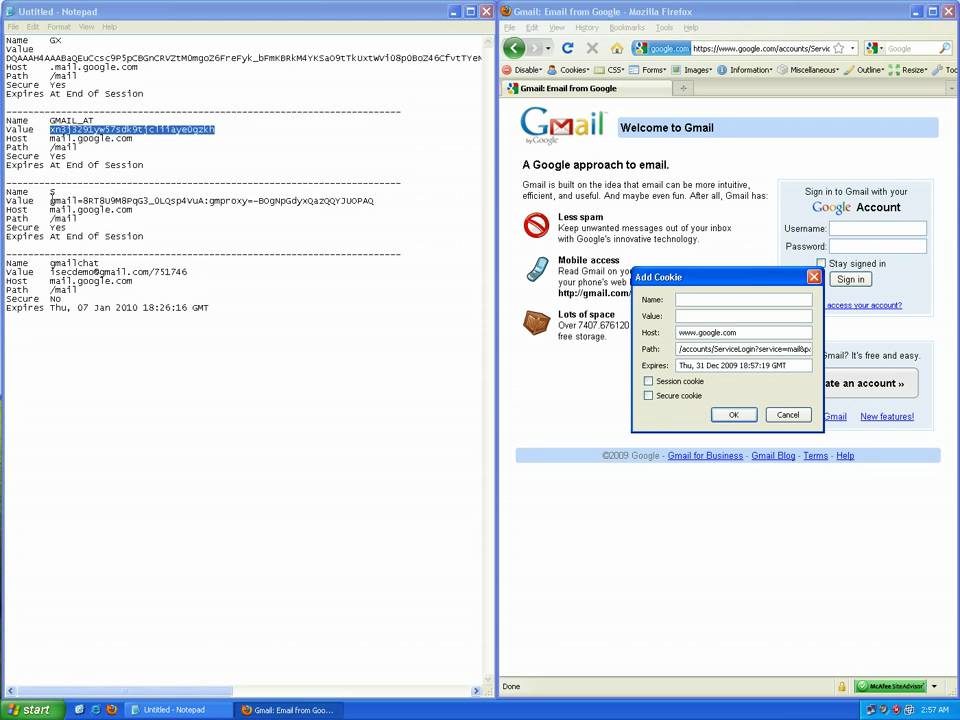Viewport: 960px width, 720px height.
Task: Toggle the Secure cookie checkbox
Action: [x=648, y=396]
